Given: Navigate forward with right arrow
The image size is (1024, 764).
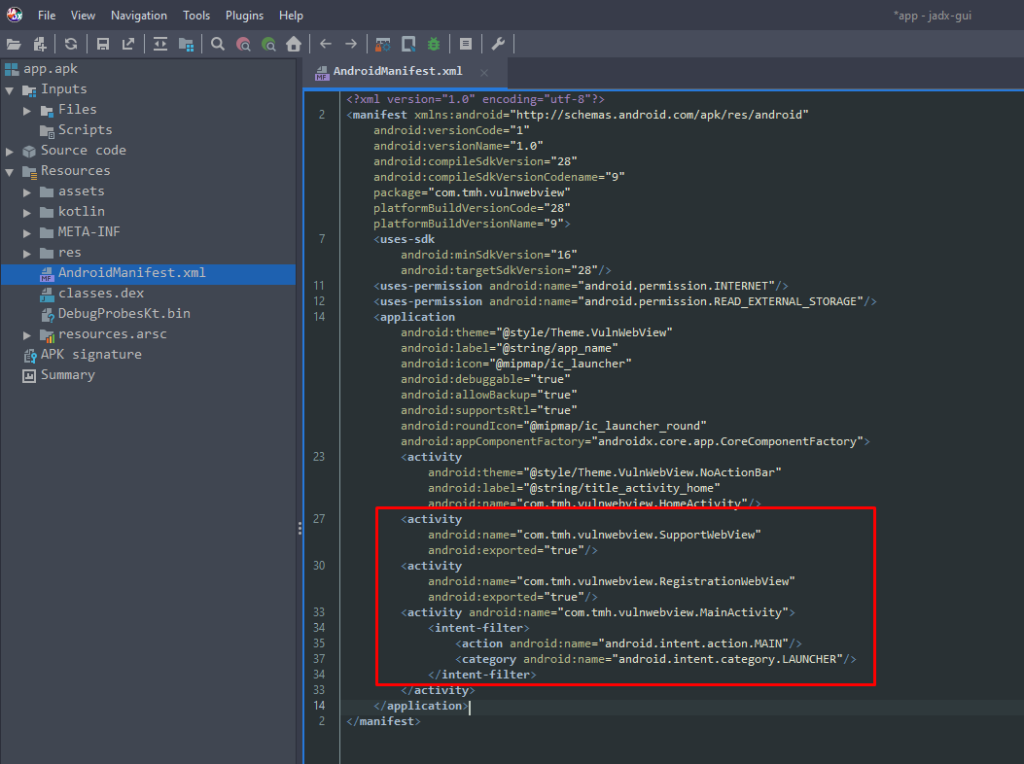Looking at the screenshot, I should coord(351,44).
